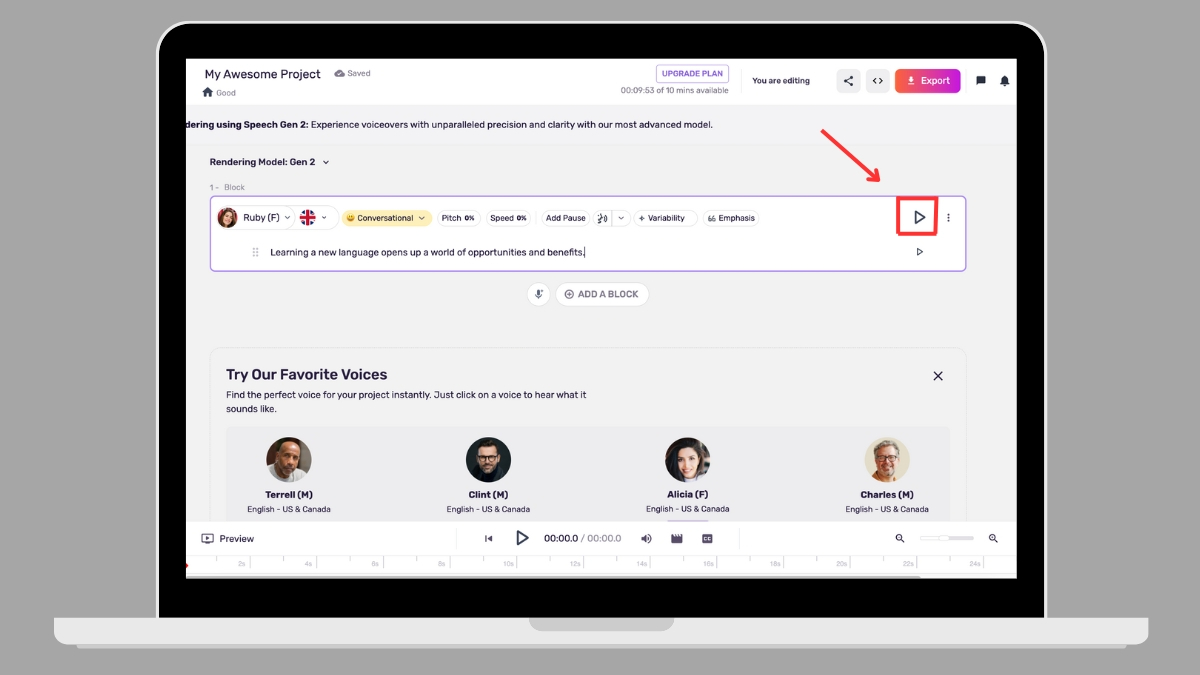Mute audio with the speaker icon
The height and width of the screenshot is (675, 1200).
point(646,538)
